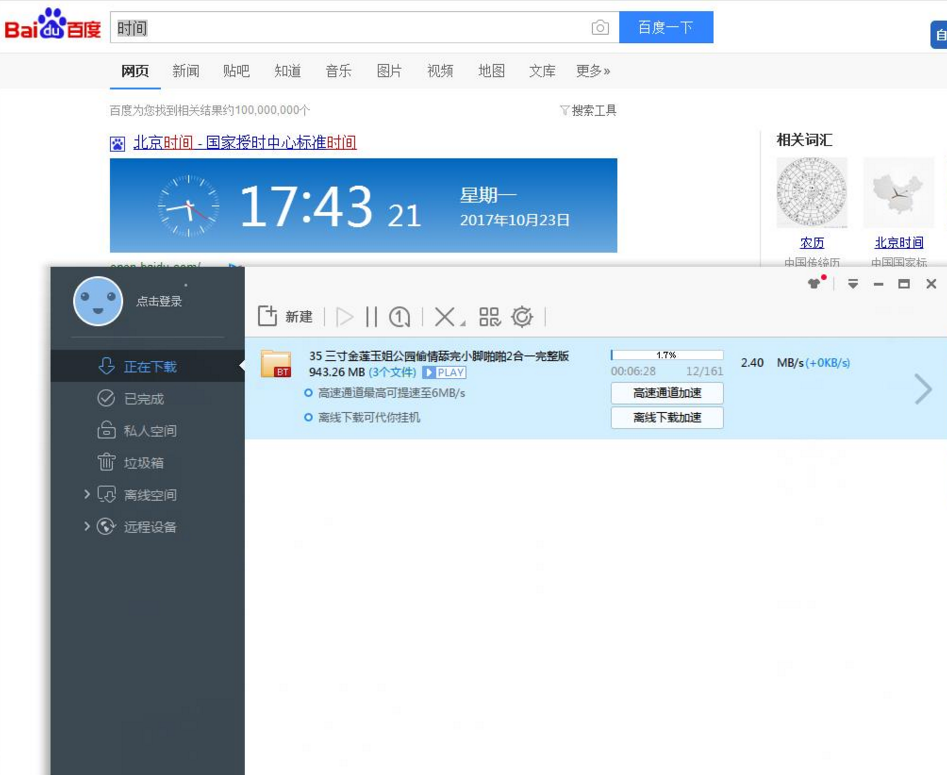Open the QR code grid icon
This screenshot has width=947, height=775.
tap(489, 317)
